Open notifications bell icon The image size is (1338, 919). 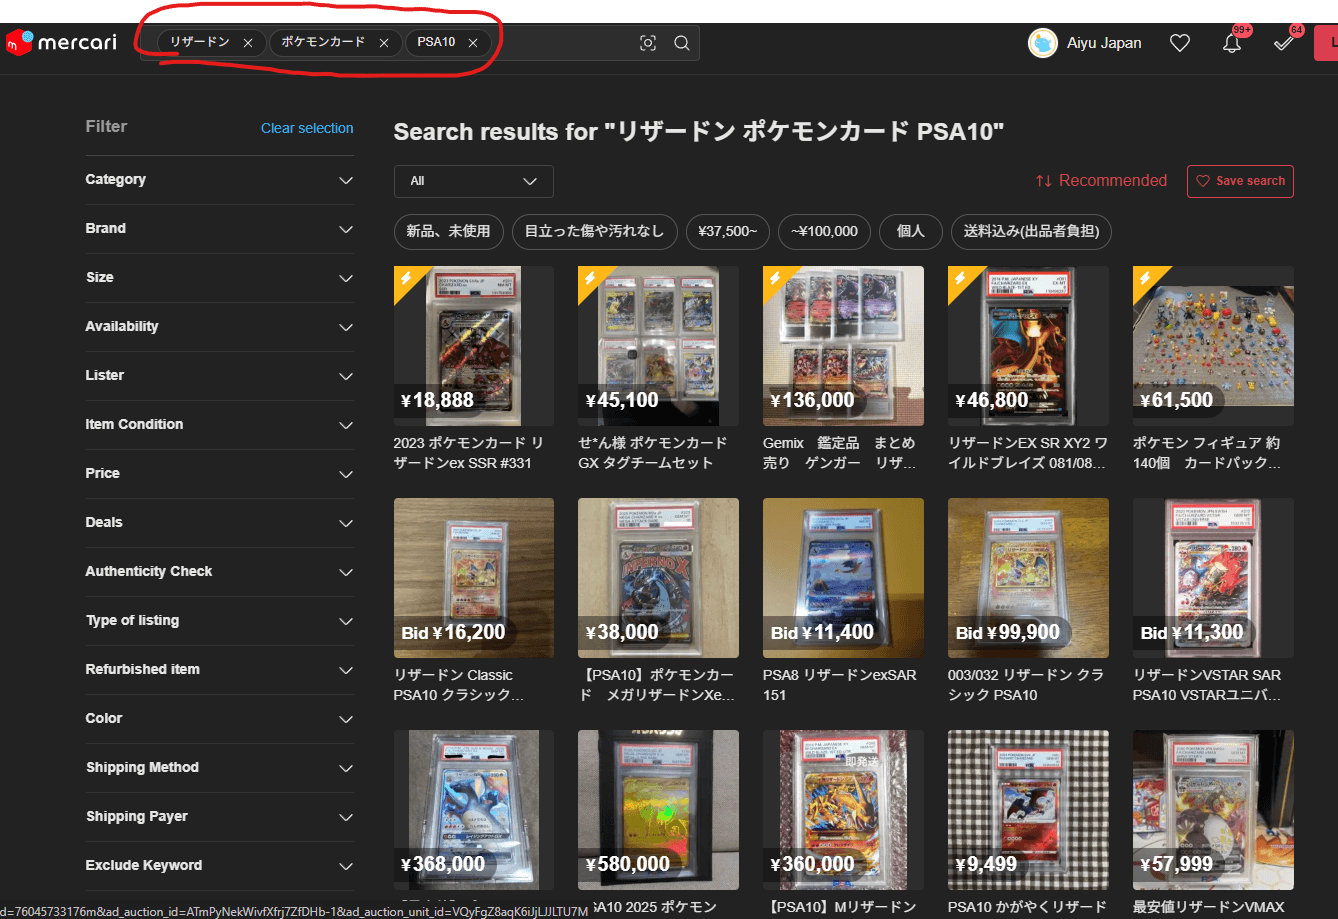[x=1232, y=43]
